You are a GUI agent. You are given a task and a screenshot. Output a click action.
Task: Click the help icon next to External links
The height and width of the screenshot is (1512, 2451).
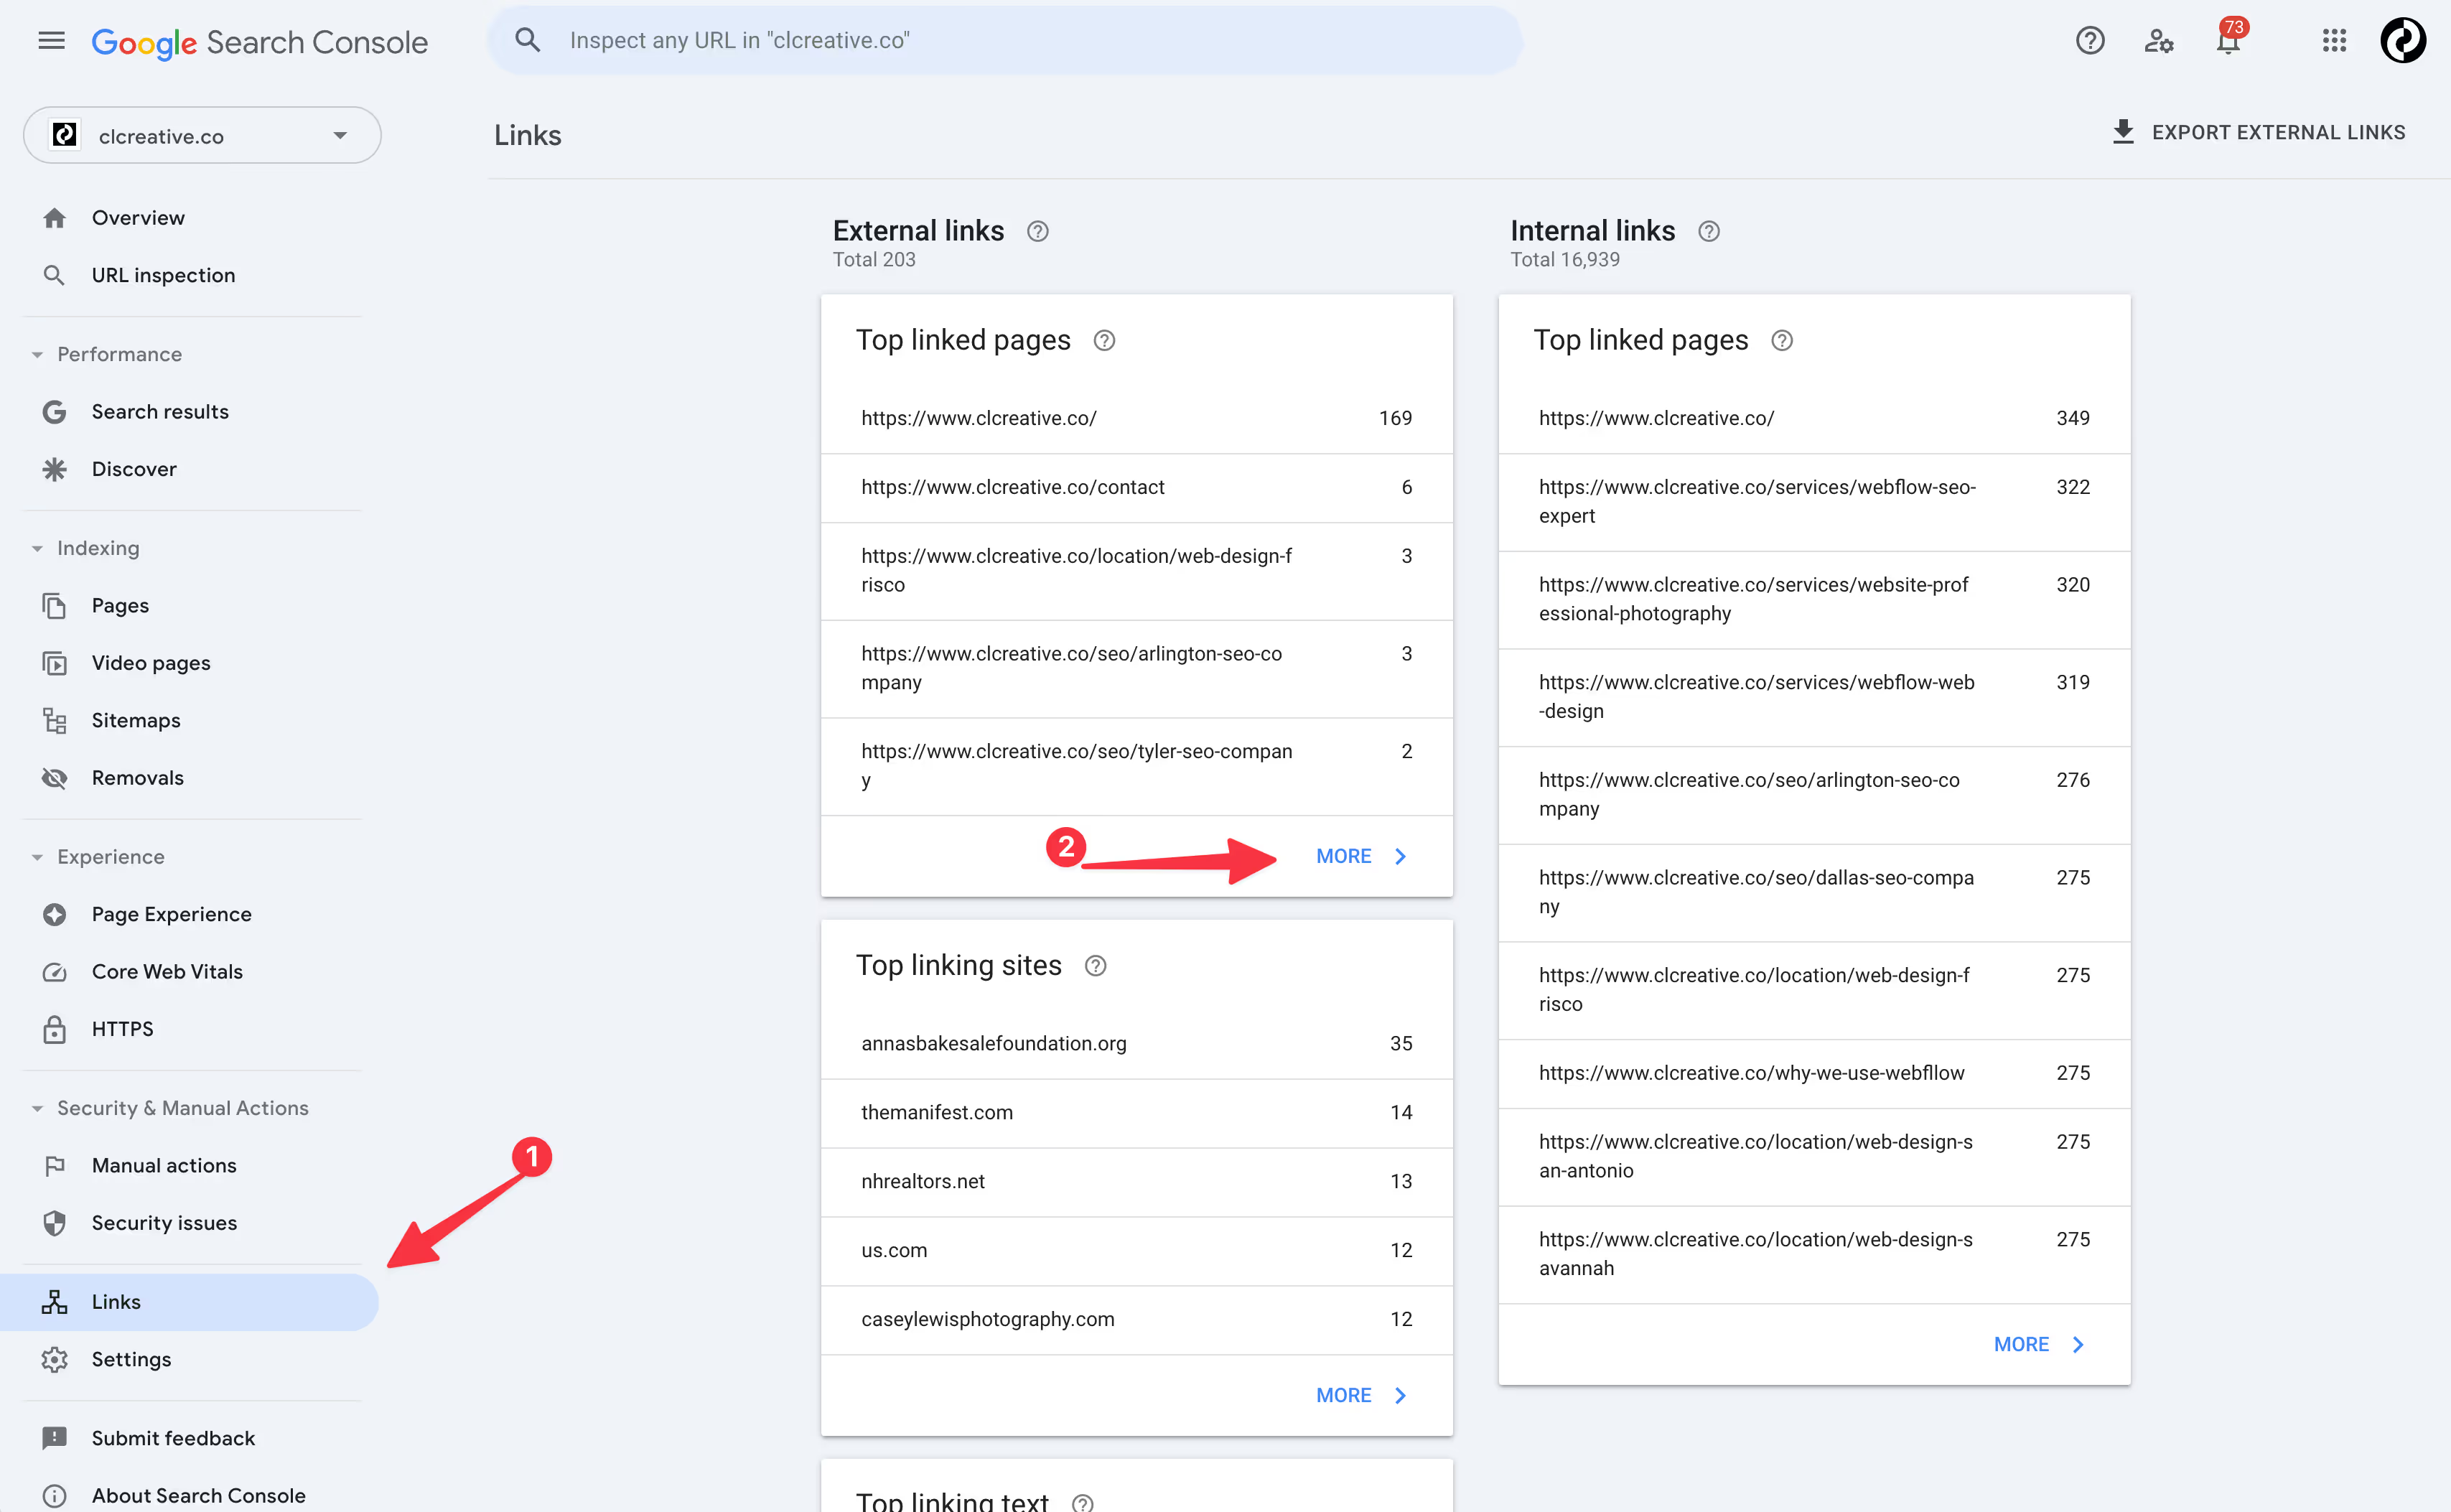(x=1037, y=231)
